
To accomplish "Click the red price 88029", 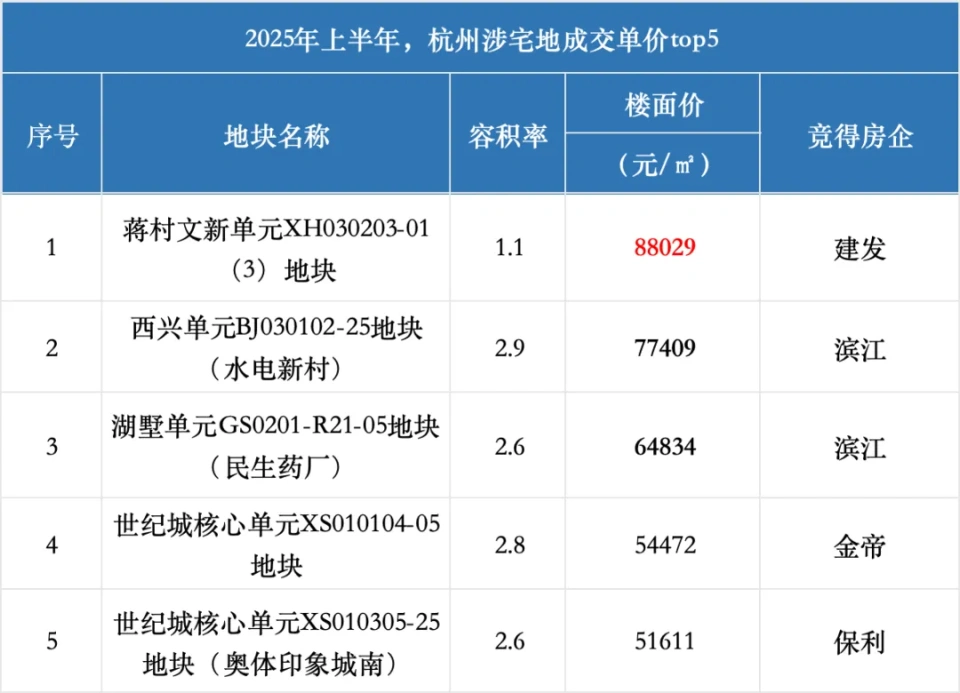I will click(x=665, y=247).
